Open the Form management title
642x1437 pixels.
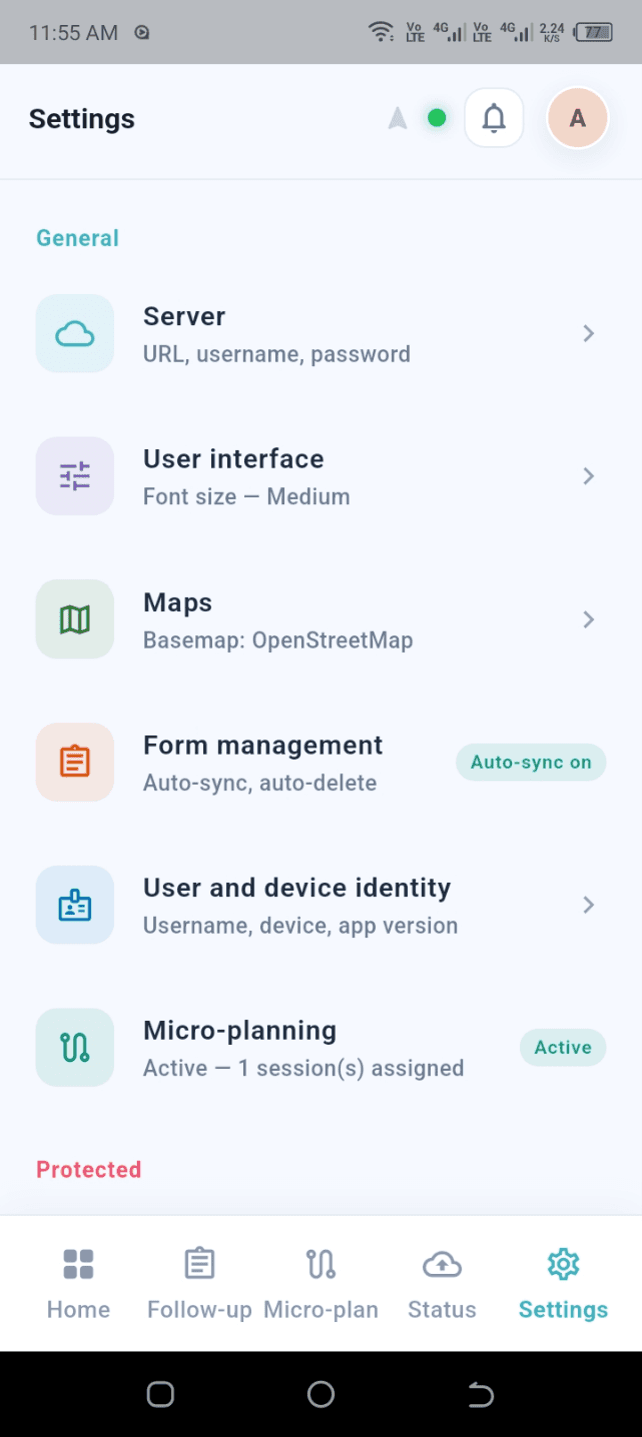tap(263, 745)
